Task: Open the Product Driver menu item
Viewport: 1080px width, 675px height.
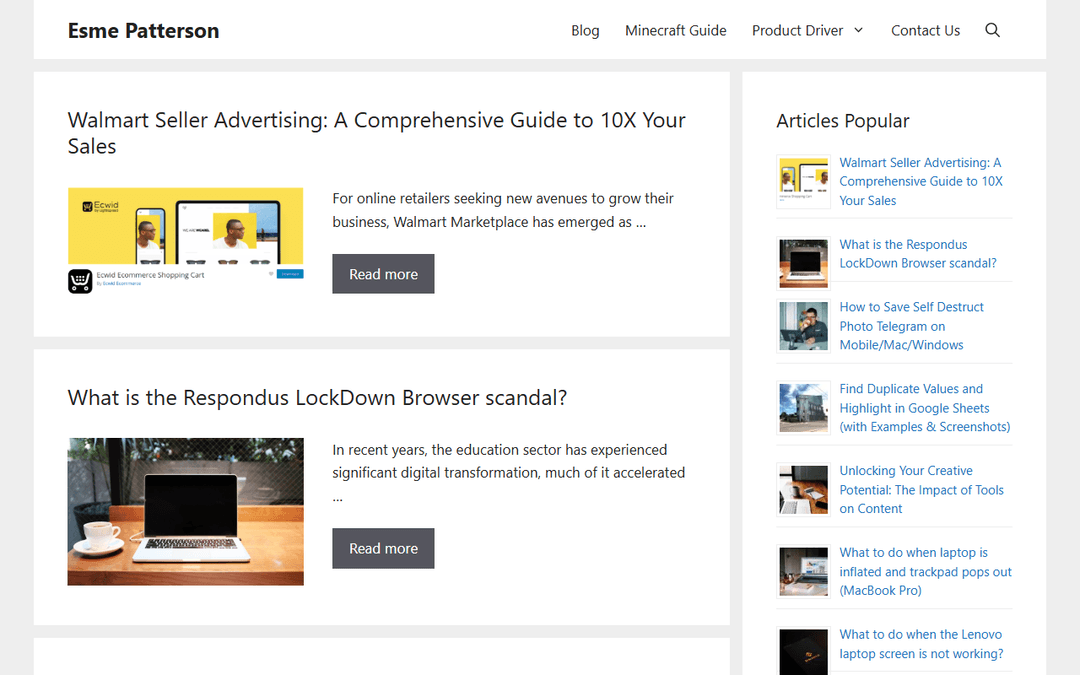Action: [x=797, y=30]
